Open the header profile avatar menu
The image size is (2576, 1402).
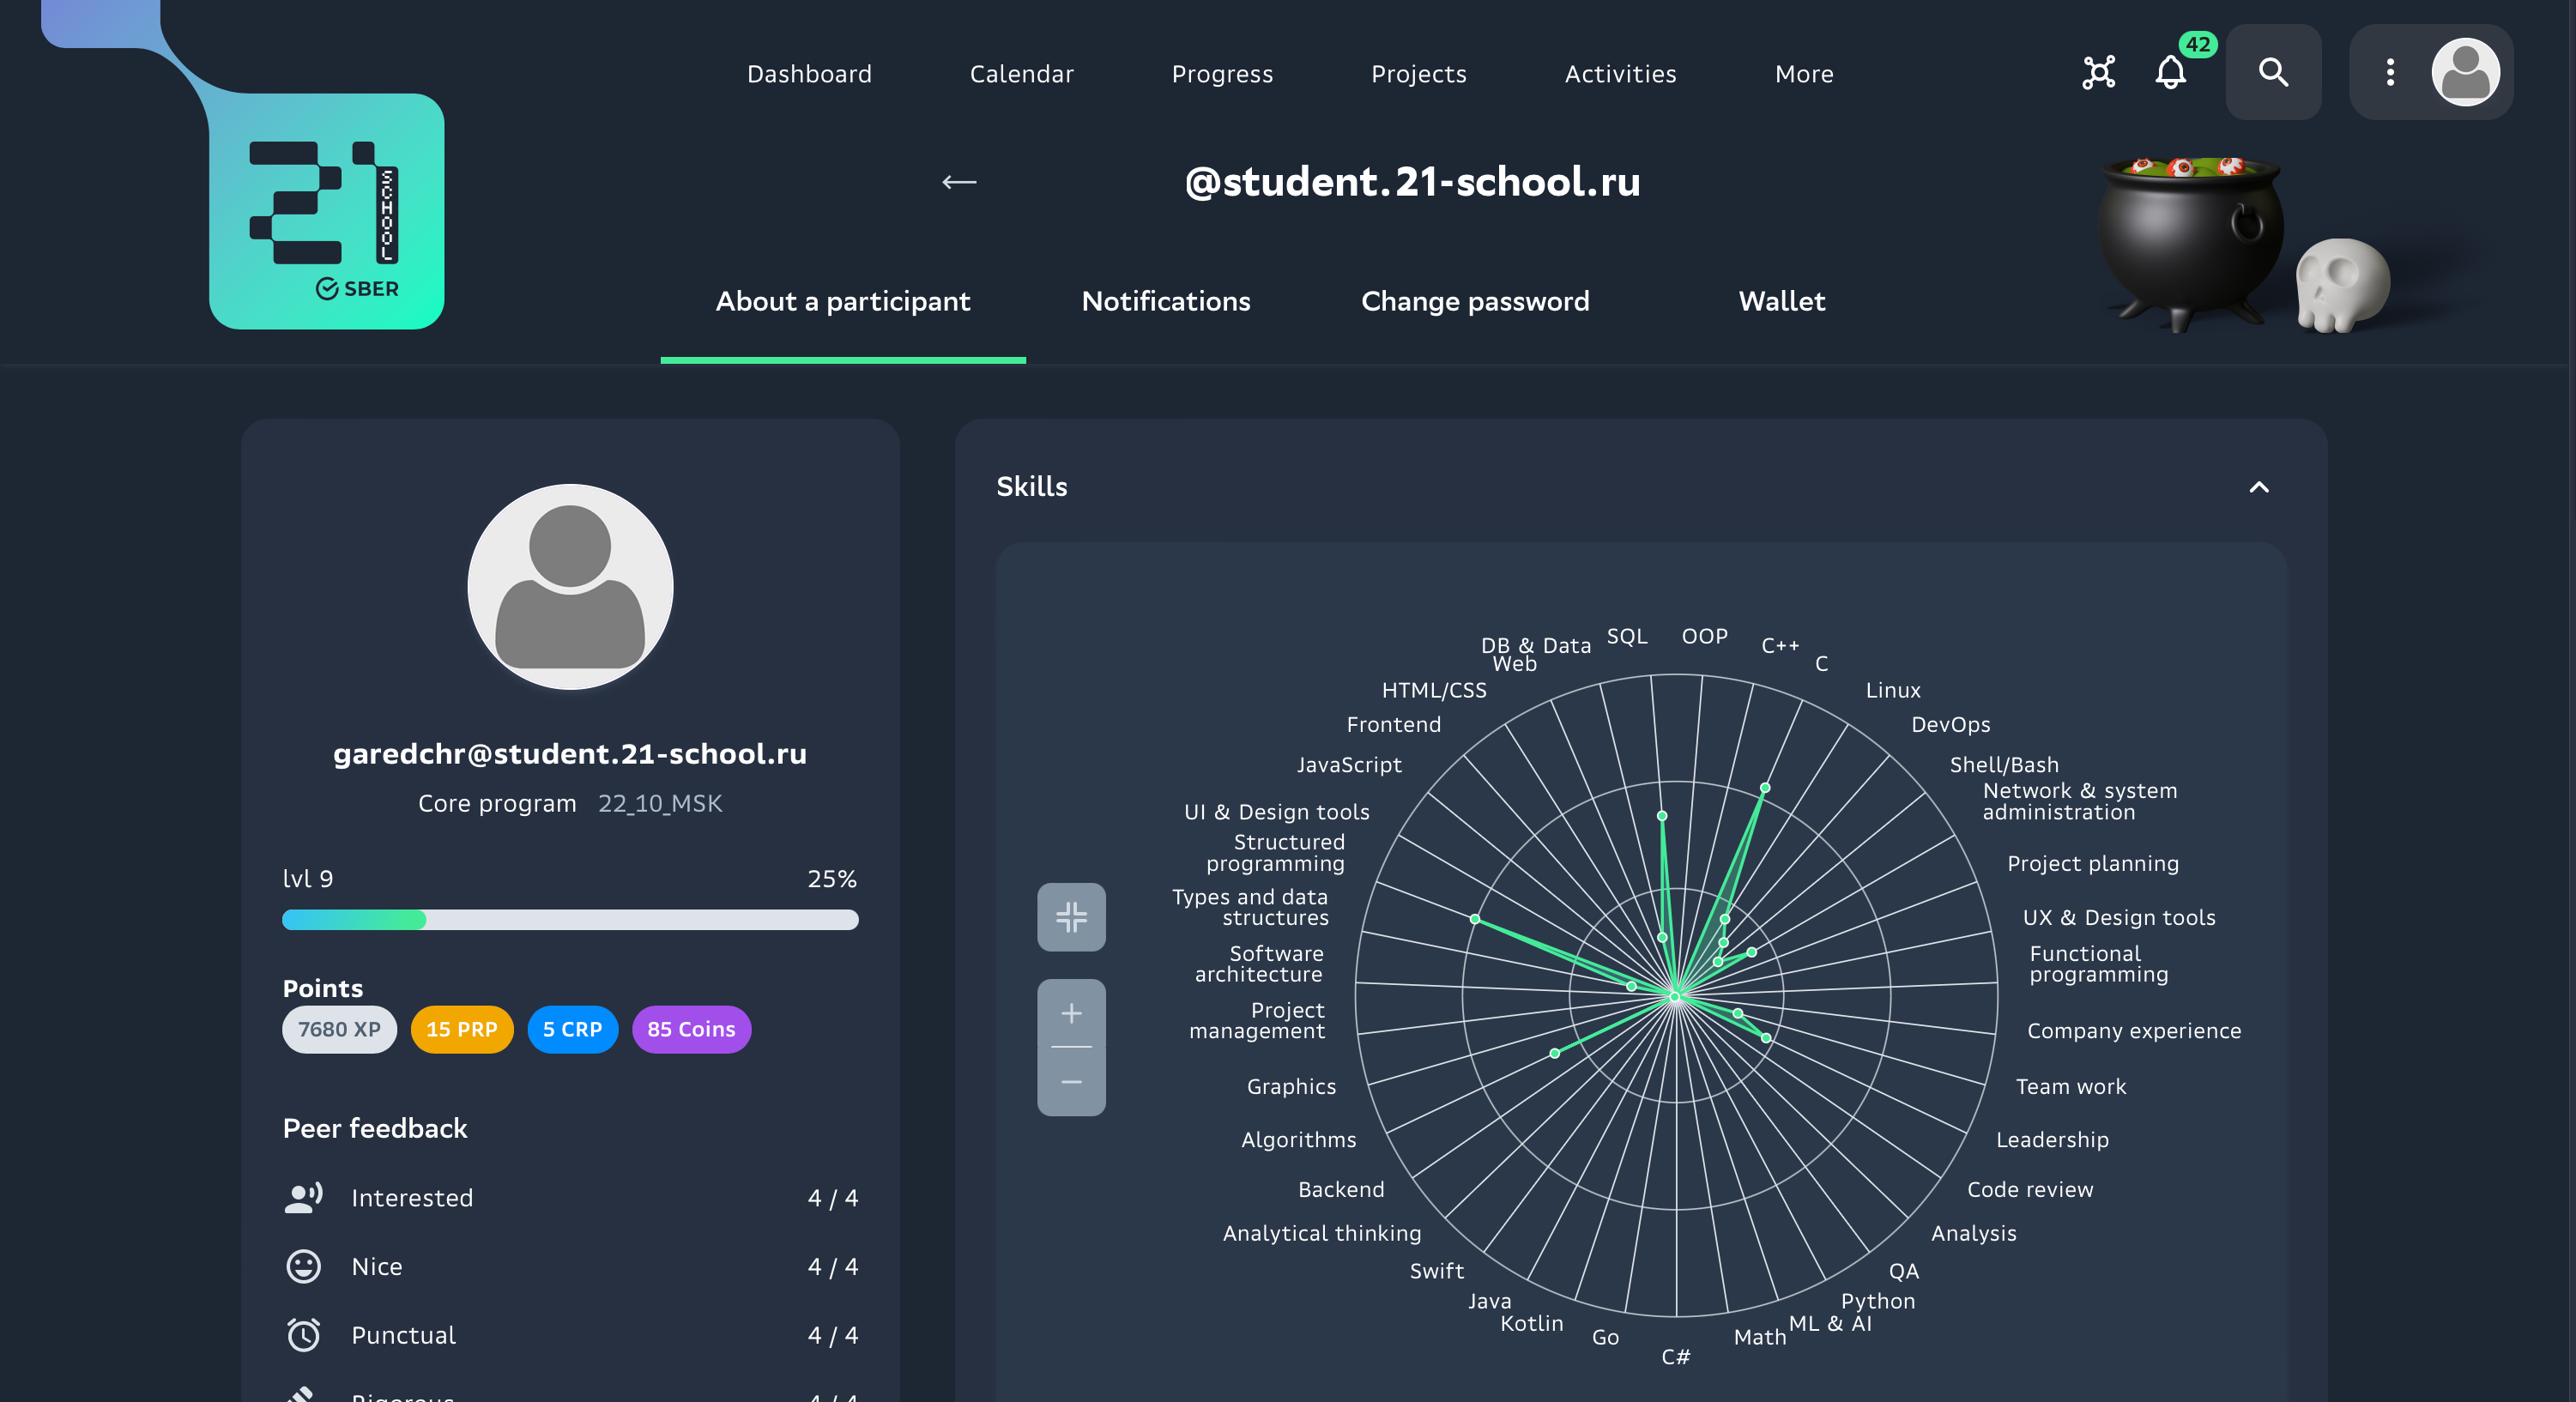click(x=2465, y=73)
